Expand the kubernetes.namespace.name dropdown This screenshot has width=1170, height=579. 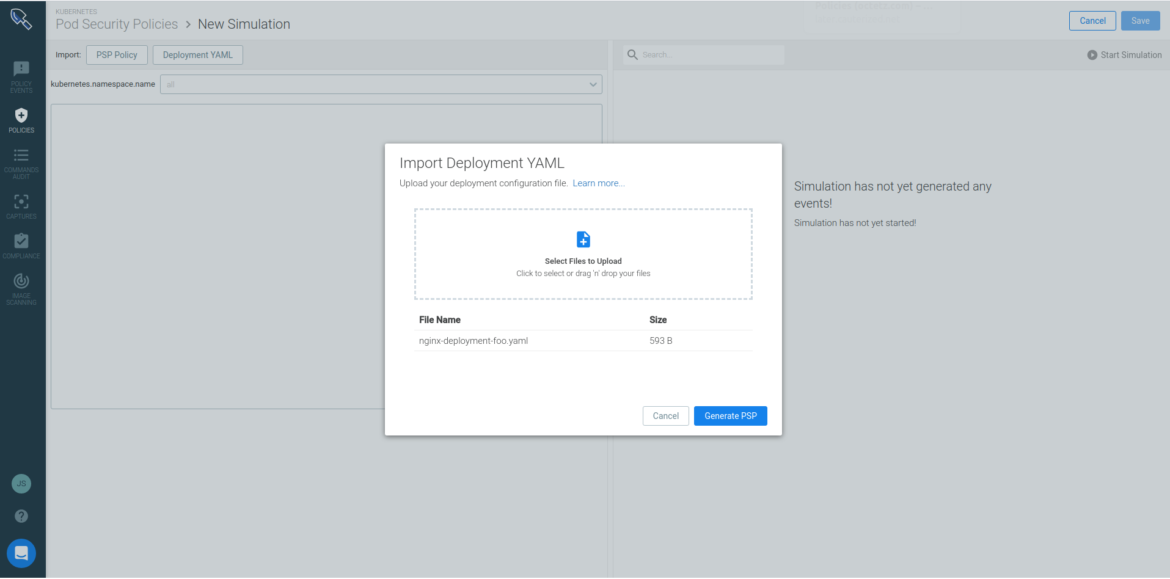click(379, 84)
